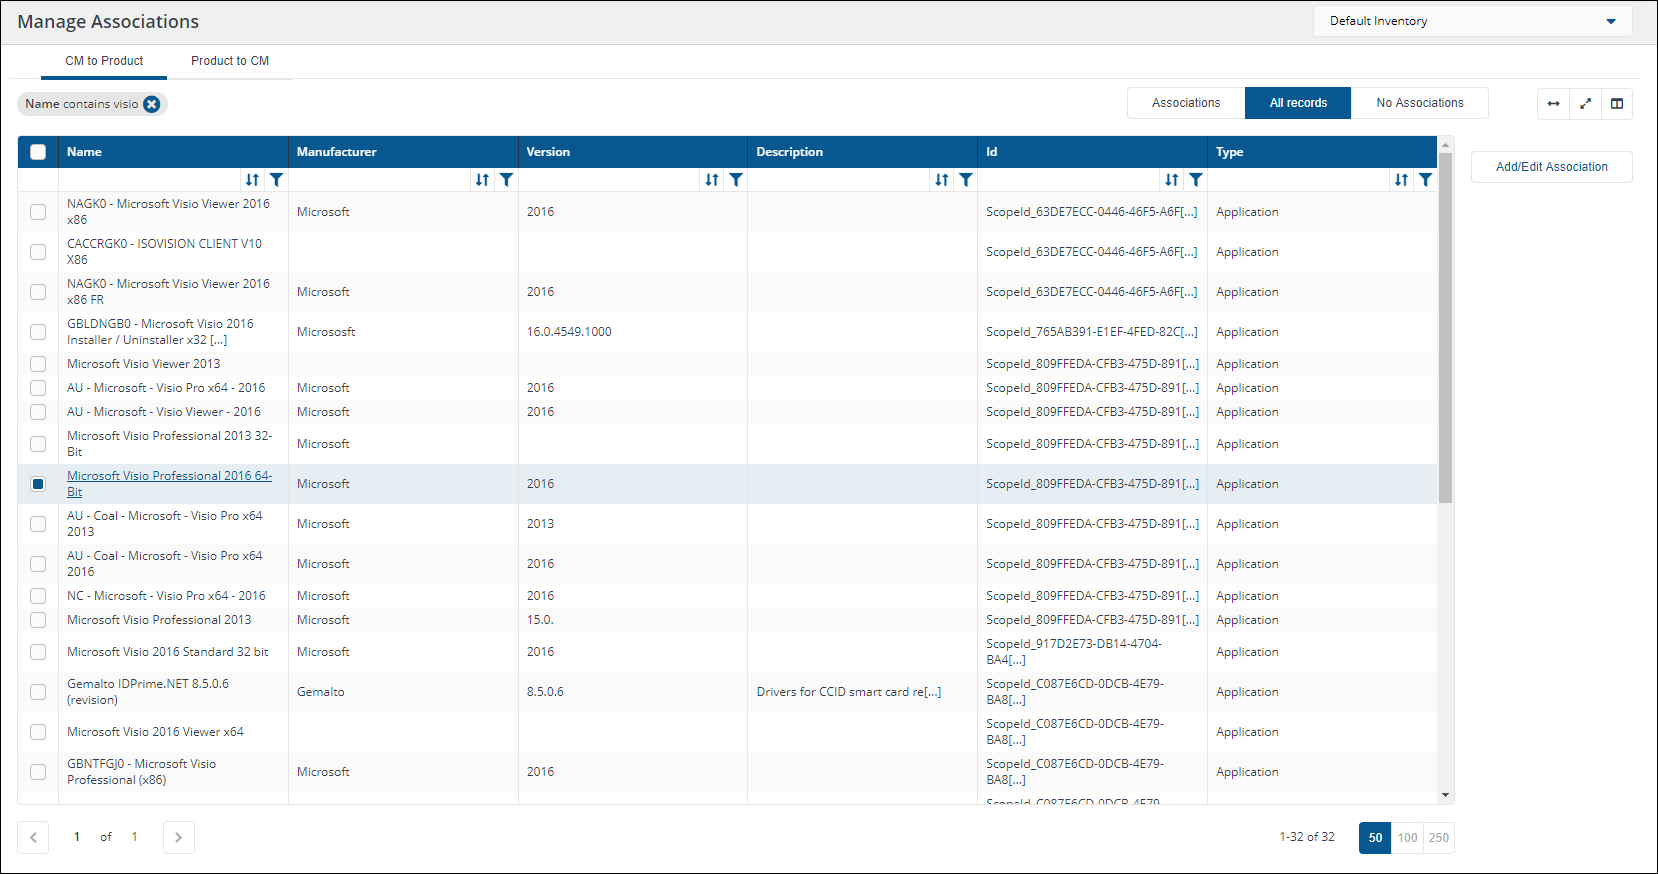1658x874 pixels.
Task: Open the filter icon in Manufacturer column
Action: (507, 180)
